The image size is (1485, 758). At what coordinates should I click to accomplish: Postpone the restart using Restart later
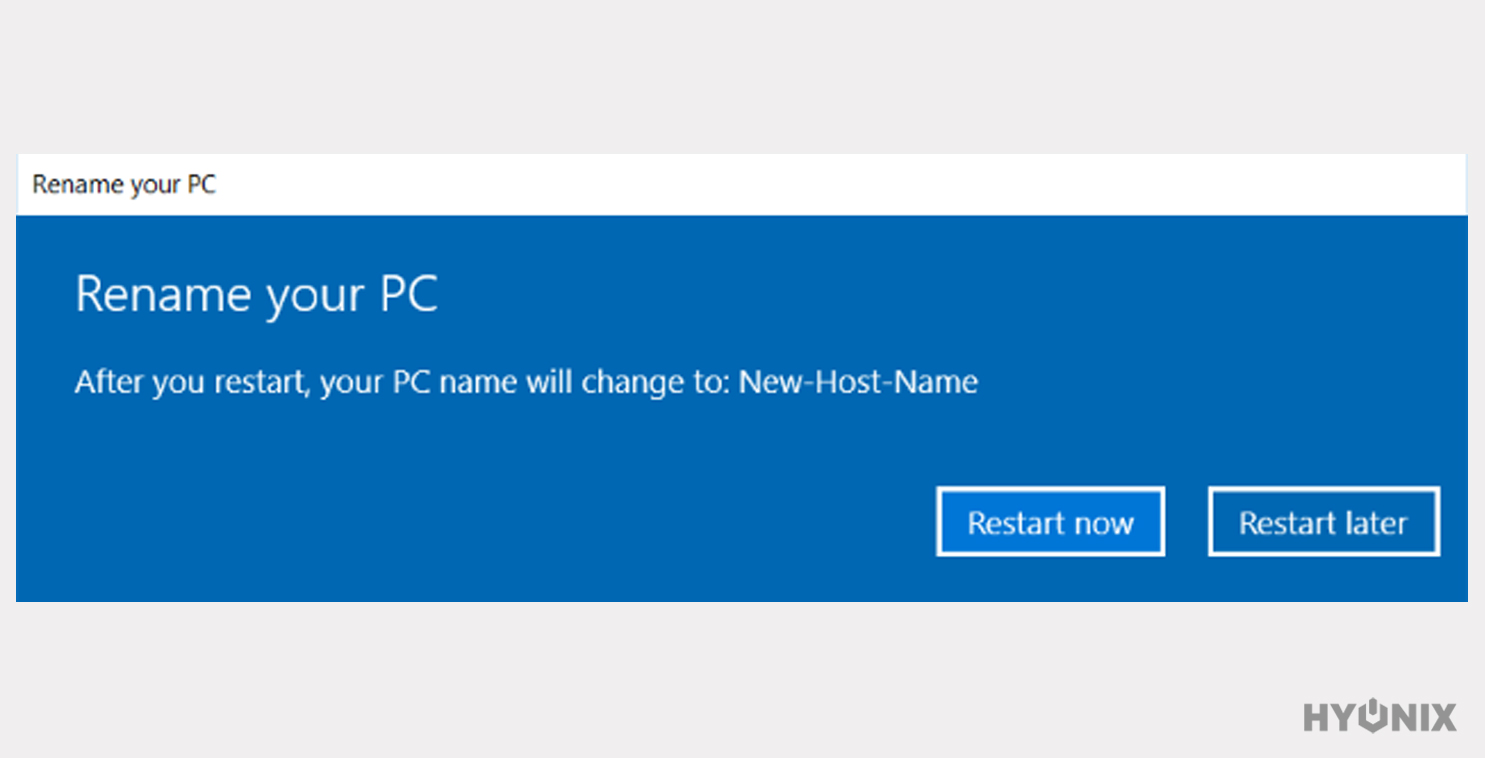coord(1323,521)
